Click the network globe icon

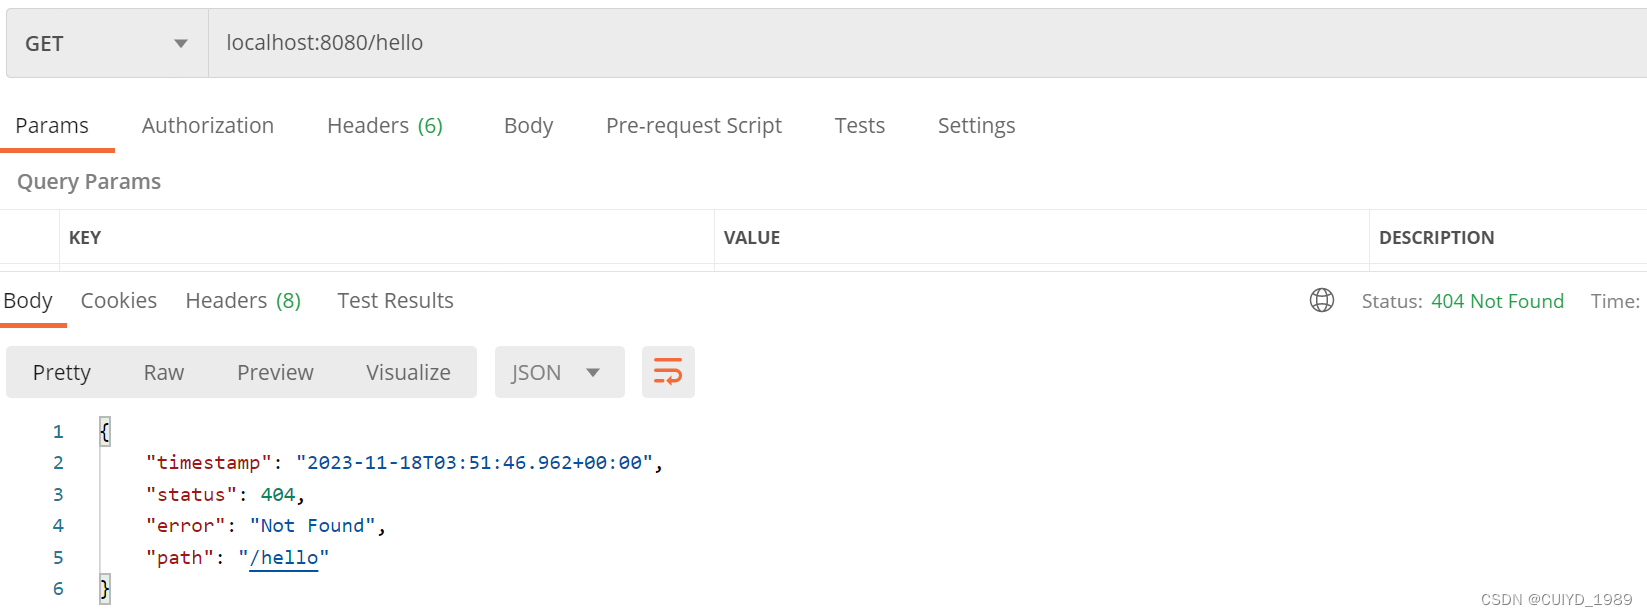coord(1322,300)
